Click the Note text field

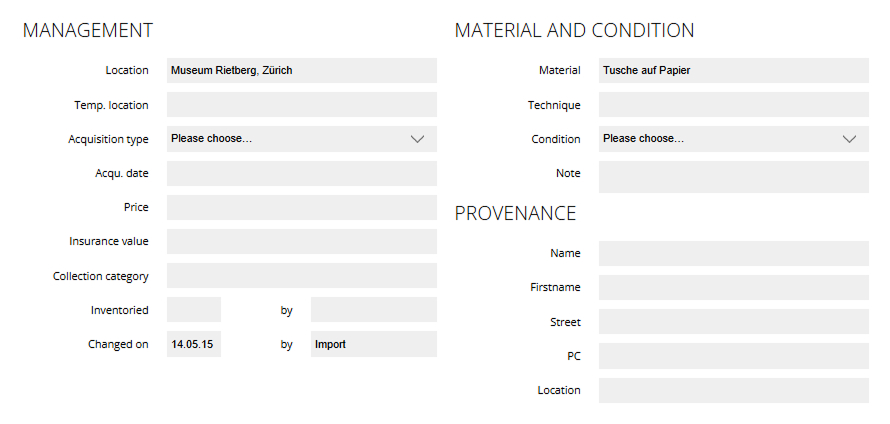733,177
